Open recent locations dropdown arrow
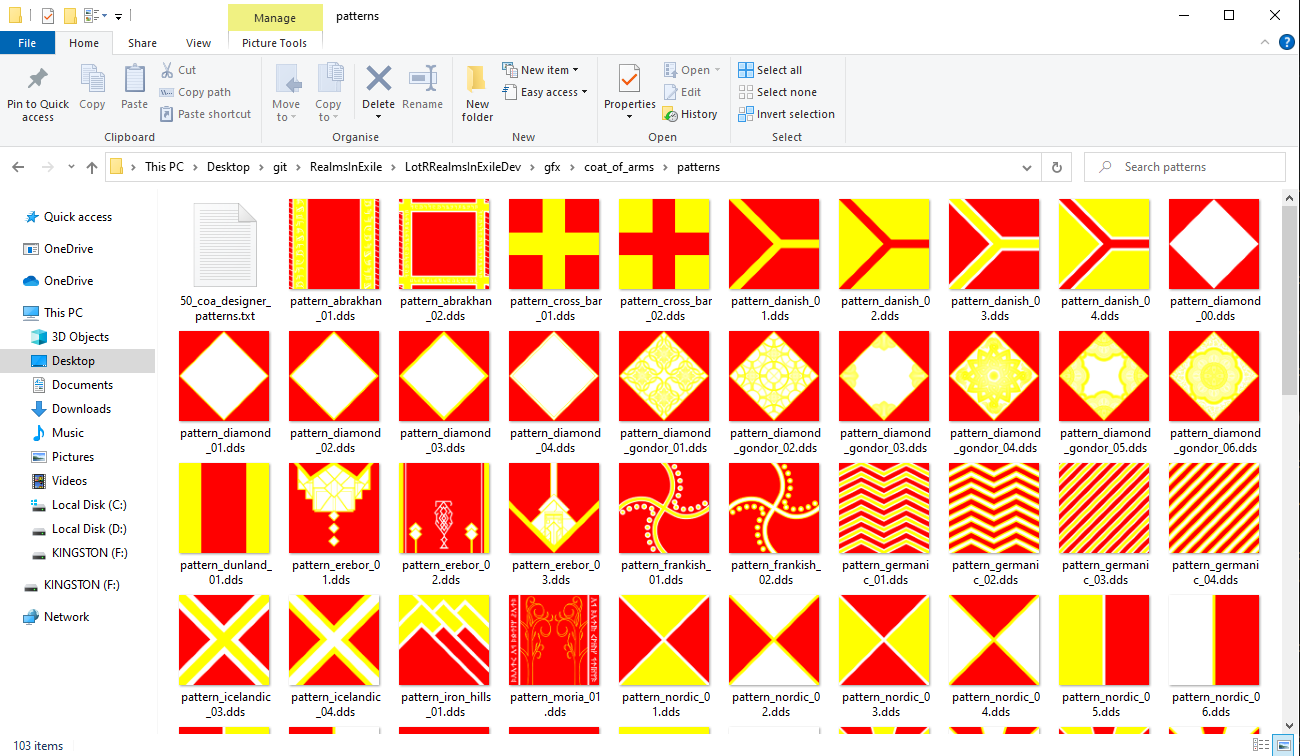 (x=71, y=167)
